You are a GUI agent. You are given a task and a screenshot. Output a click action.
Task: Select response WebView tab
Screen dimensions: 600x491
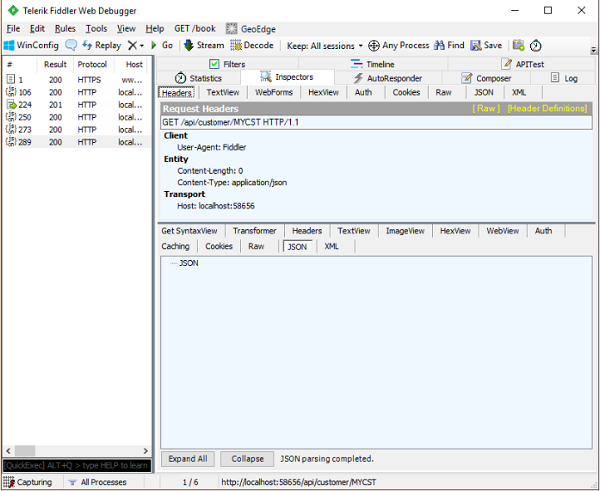pyautogui.click(x=502, y=231)
